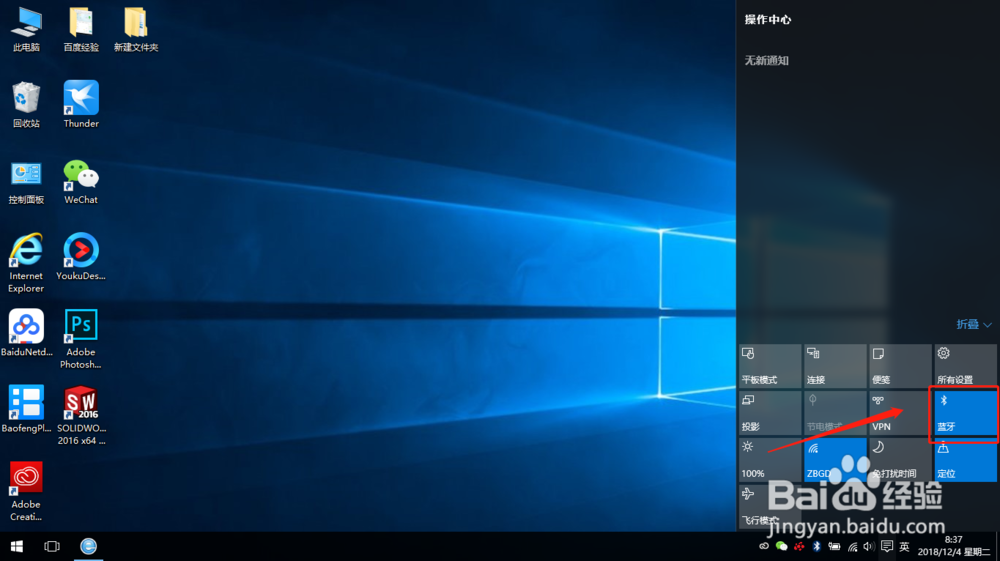Viewport: 1000px width, 561px height.
Task: Select the 回收站 recycle bin icon
Action: click(x=26, y=105)
